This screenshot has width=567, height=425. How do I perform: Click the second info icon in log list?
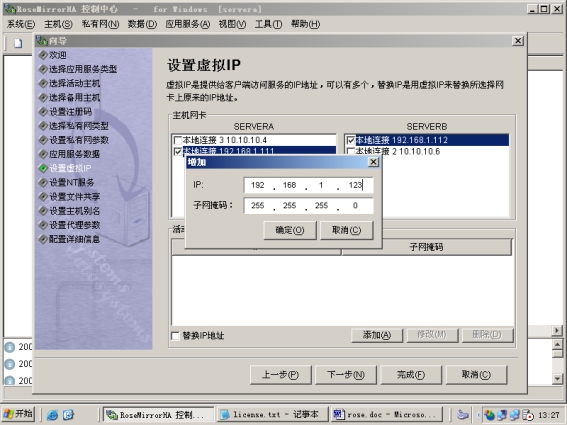pyautogui.click(x=10, y=364)
